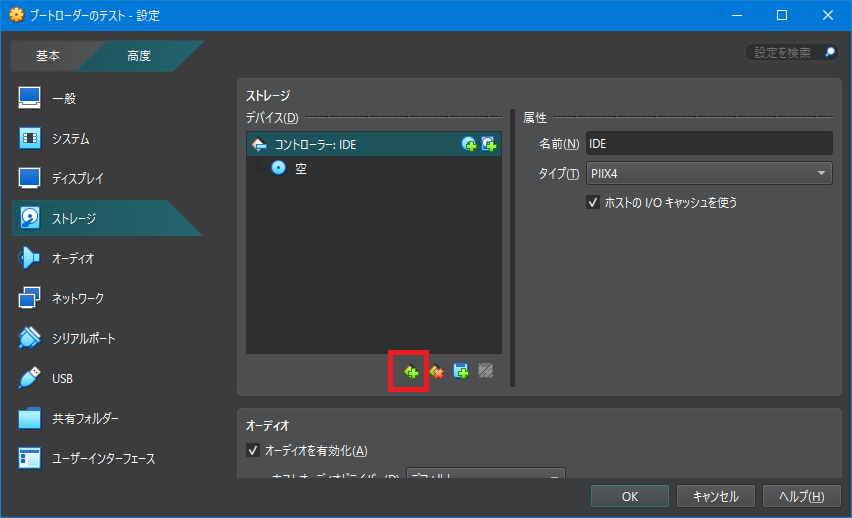
Task: Open the タイプ PIIX4 dropdown
Action: coord(709,173)
